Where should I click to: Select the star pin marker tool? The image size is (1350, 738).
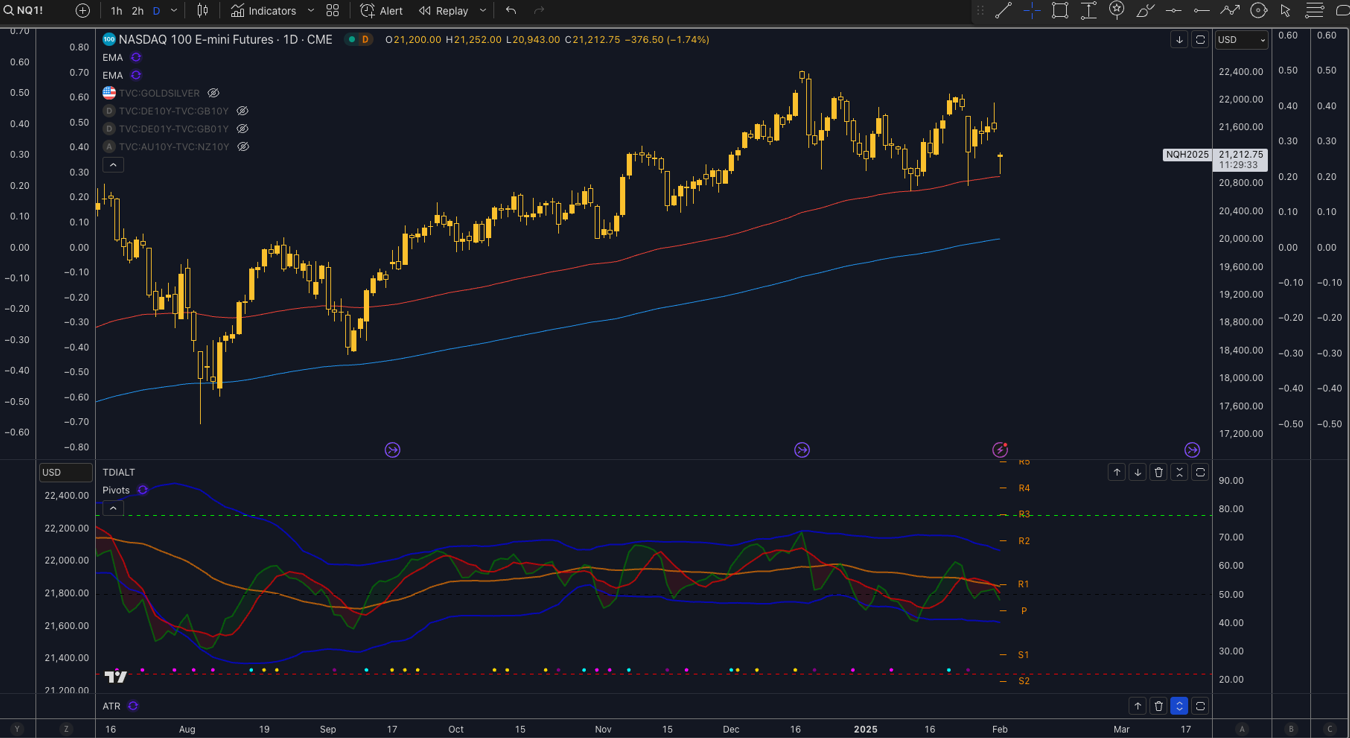tap(1117, 10)
